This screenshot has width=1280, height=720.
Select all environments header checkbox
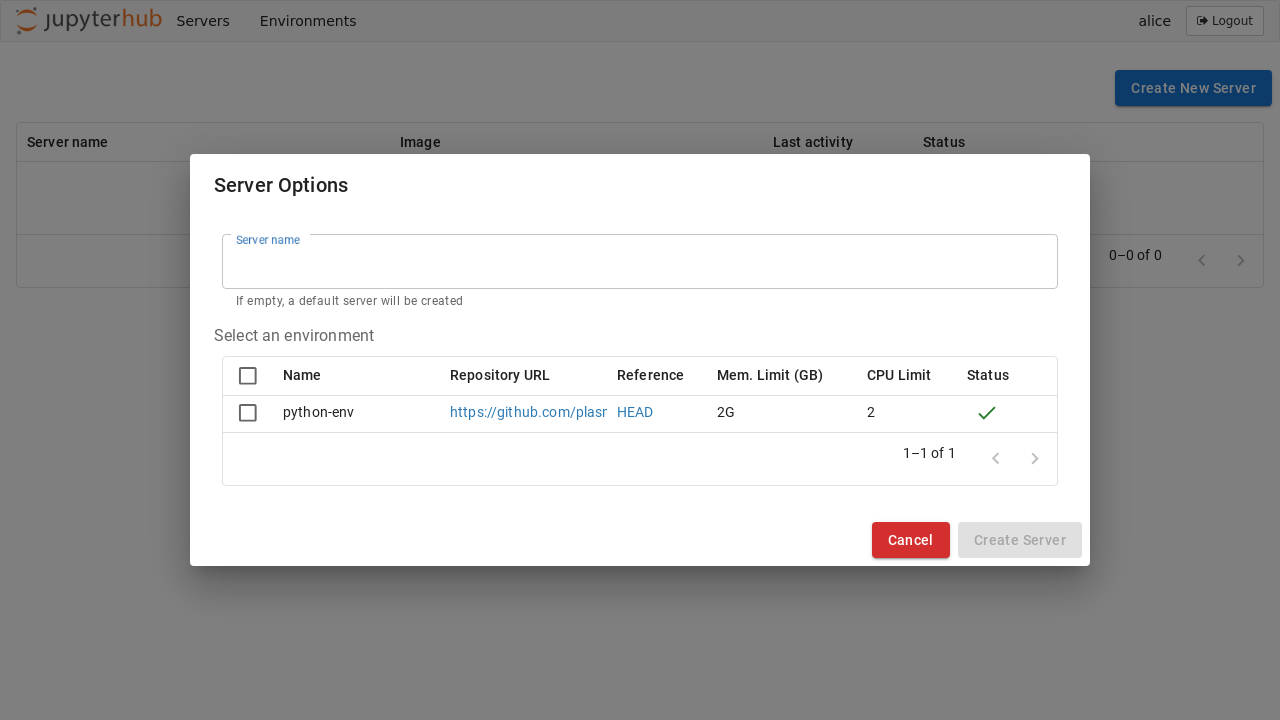tap(248, 376)
